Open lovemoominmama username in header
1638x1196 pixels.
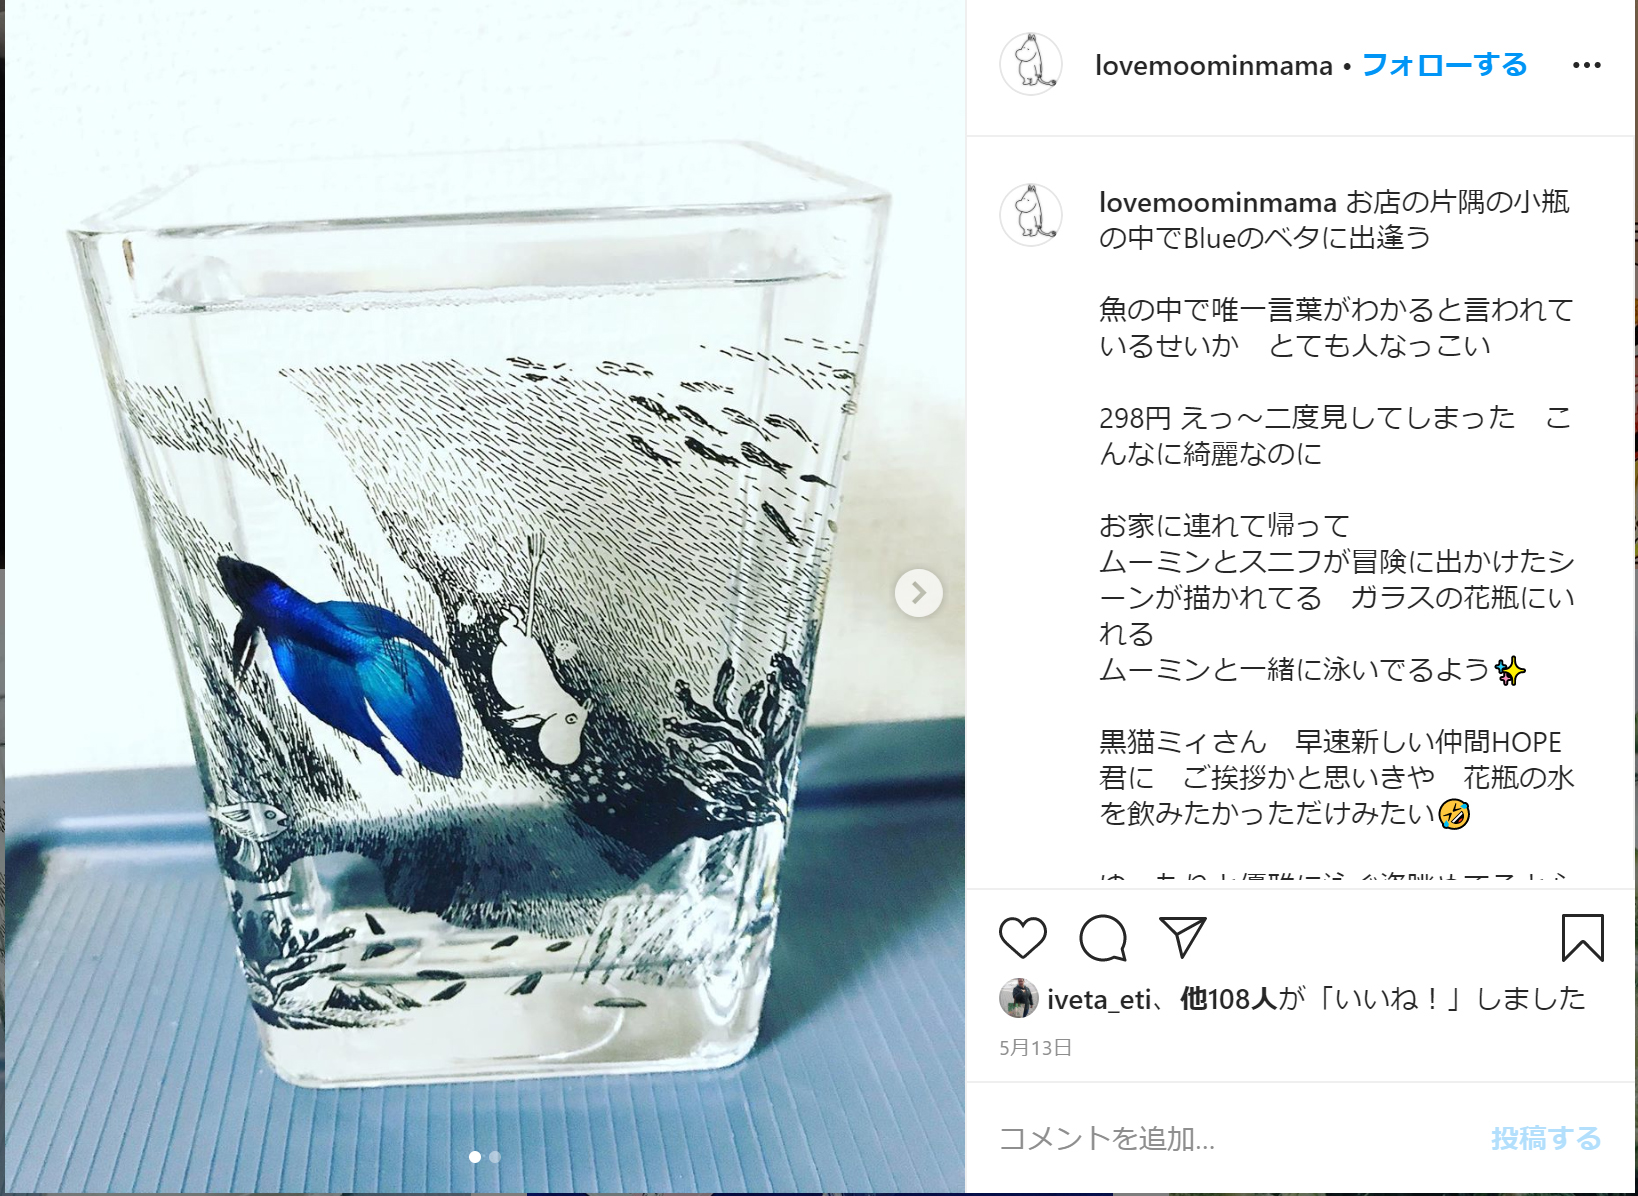click(x=1214, y=66)
